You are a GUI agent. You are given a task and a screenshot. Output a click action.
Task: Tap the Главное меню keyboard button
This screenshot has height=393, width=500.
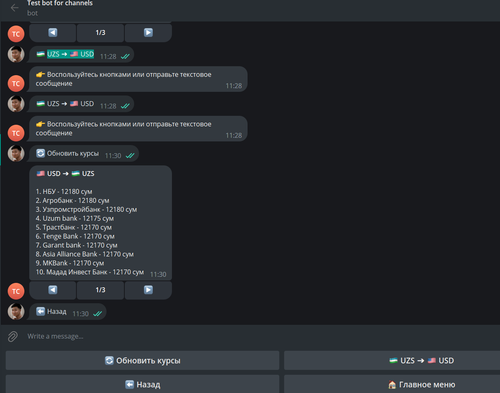tap(392, 384)
